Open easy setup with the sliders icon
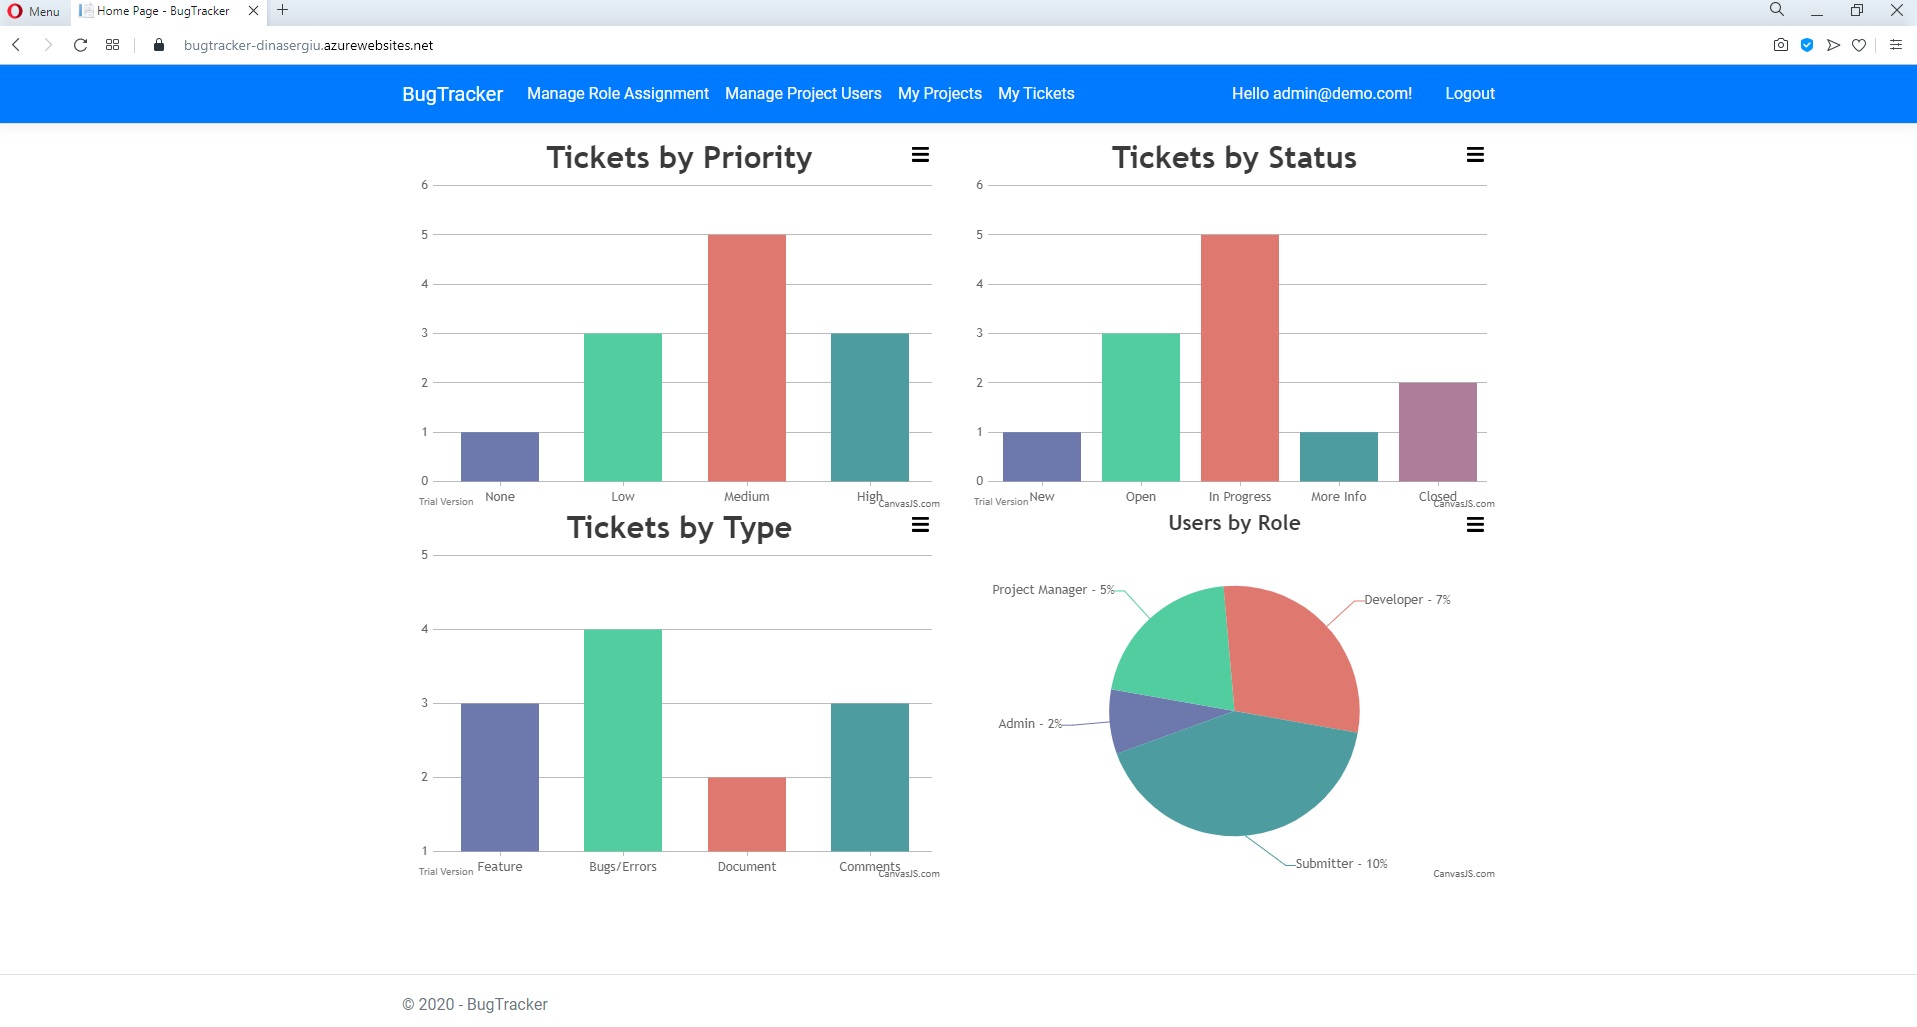This screenshot has width=1917, height=1027. pyautogui.click(x=1895, y=44)
